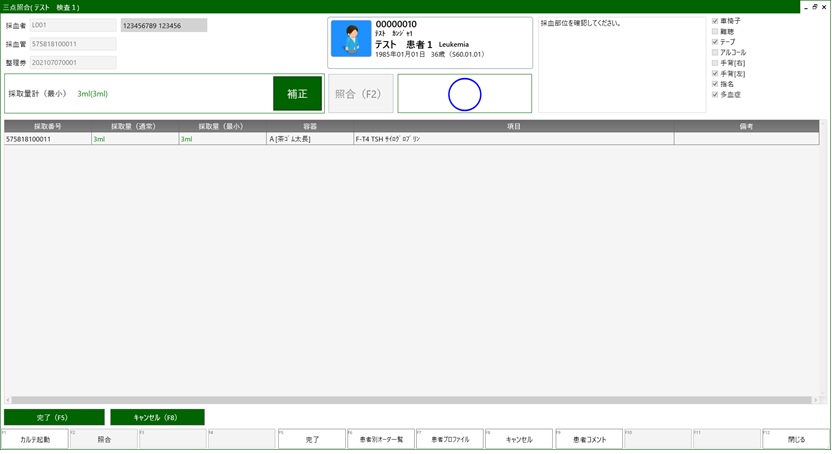Uncheck the 多血症 checkbox
The width and height of the screenshot is (832, 454).
pyautogui.click(x=715, y=94)
